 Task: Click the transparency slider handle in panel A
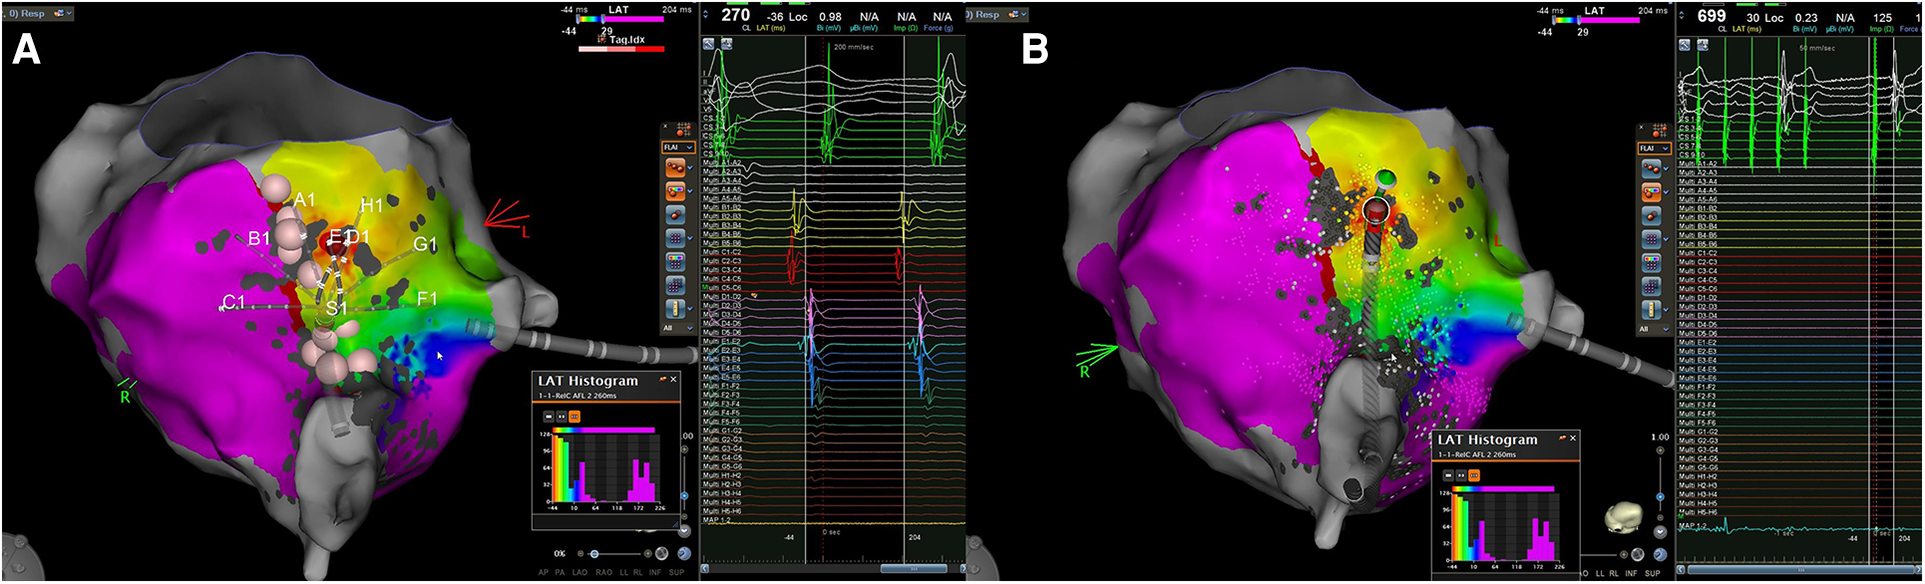click(595, 553)
